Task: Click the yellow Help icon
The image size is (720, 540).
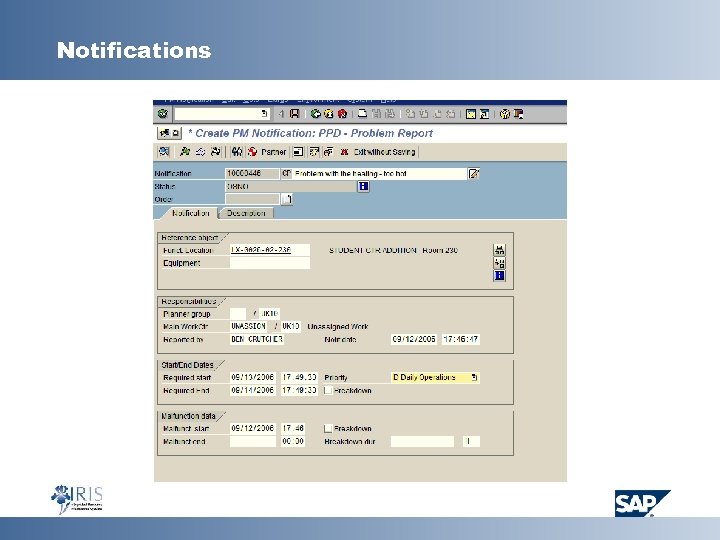Action: tap(505, 114)
